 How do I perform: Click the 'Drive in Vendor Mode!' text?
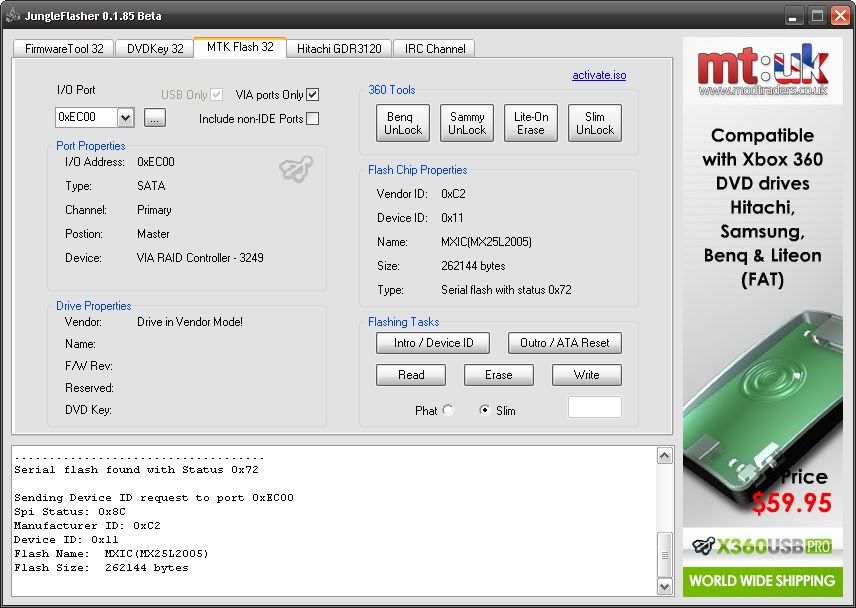189,322
